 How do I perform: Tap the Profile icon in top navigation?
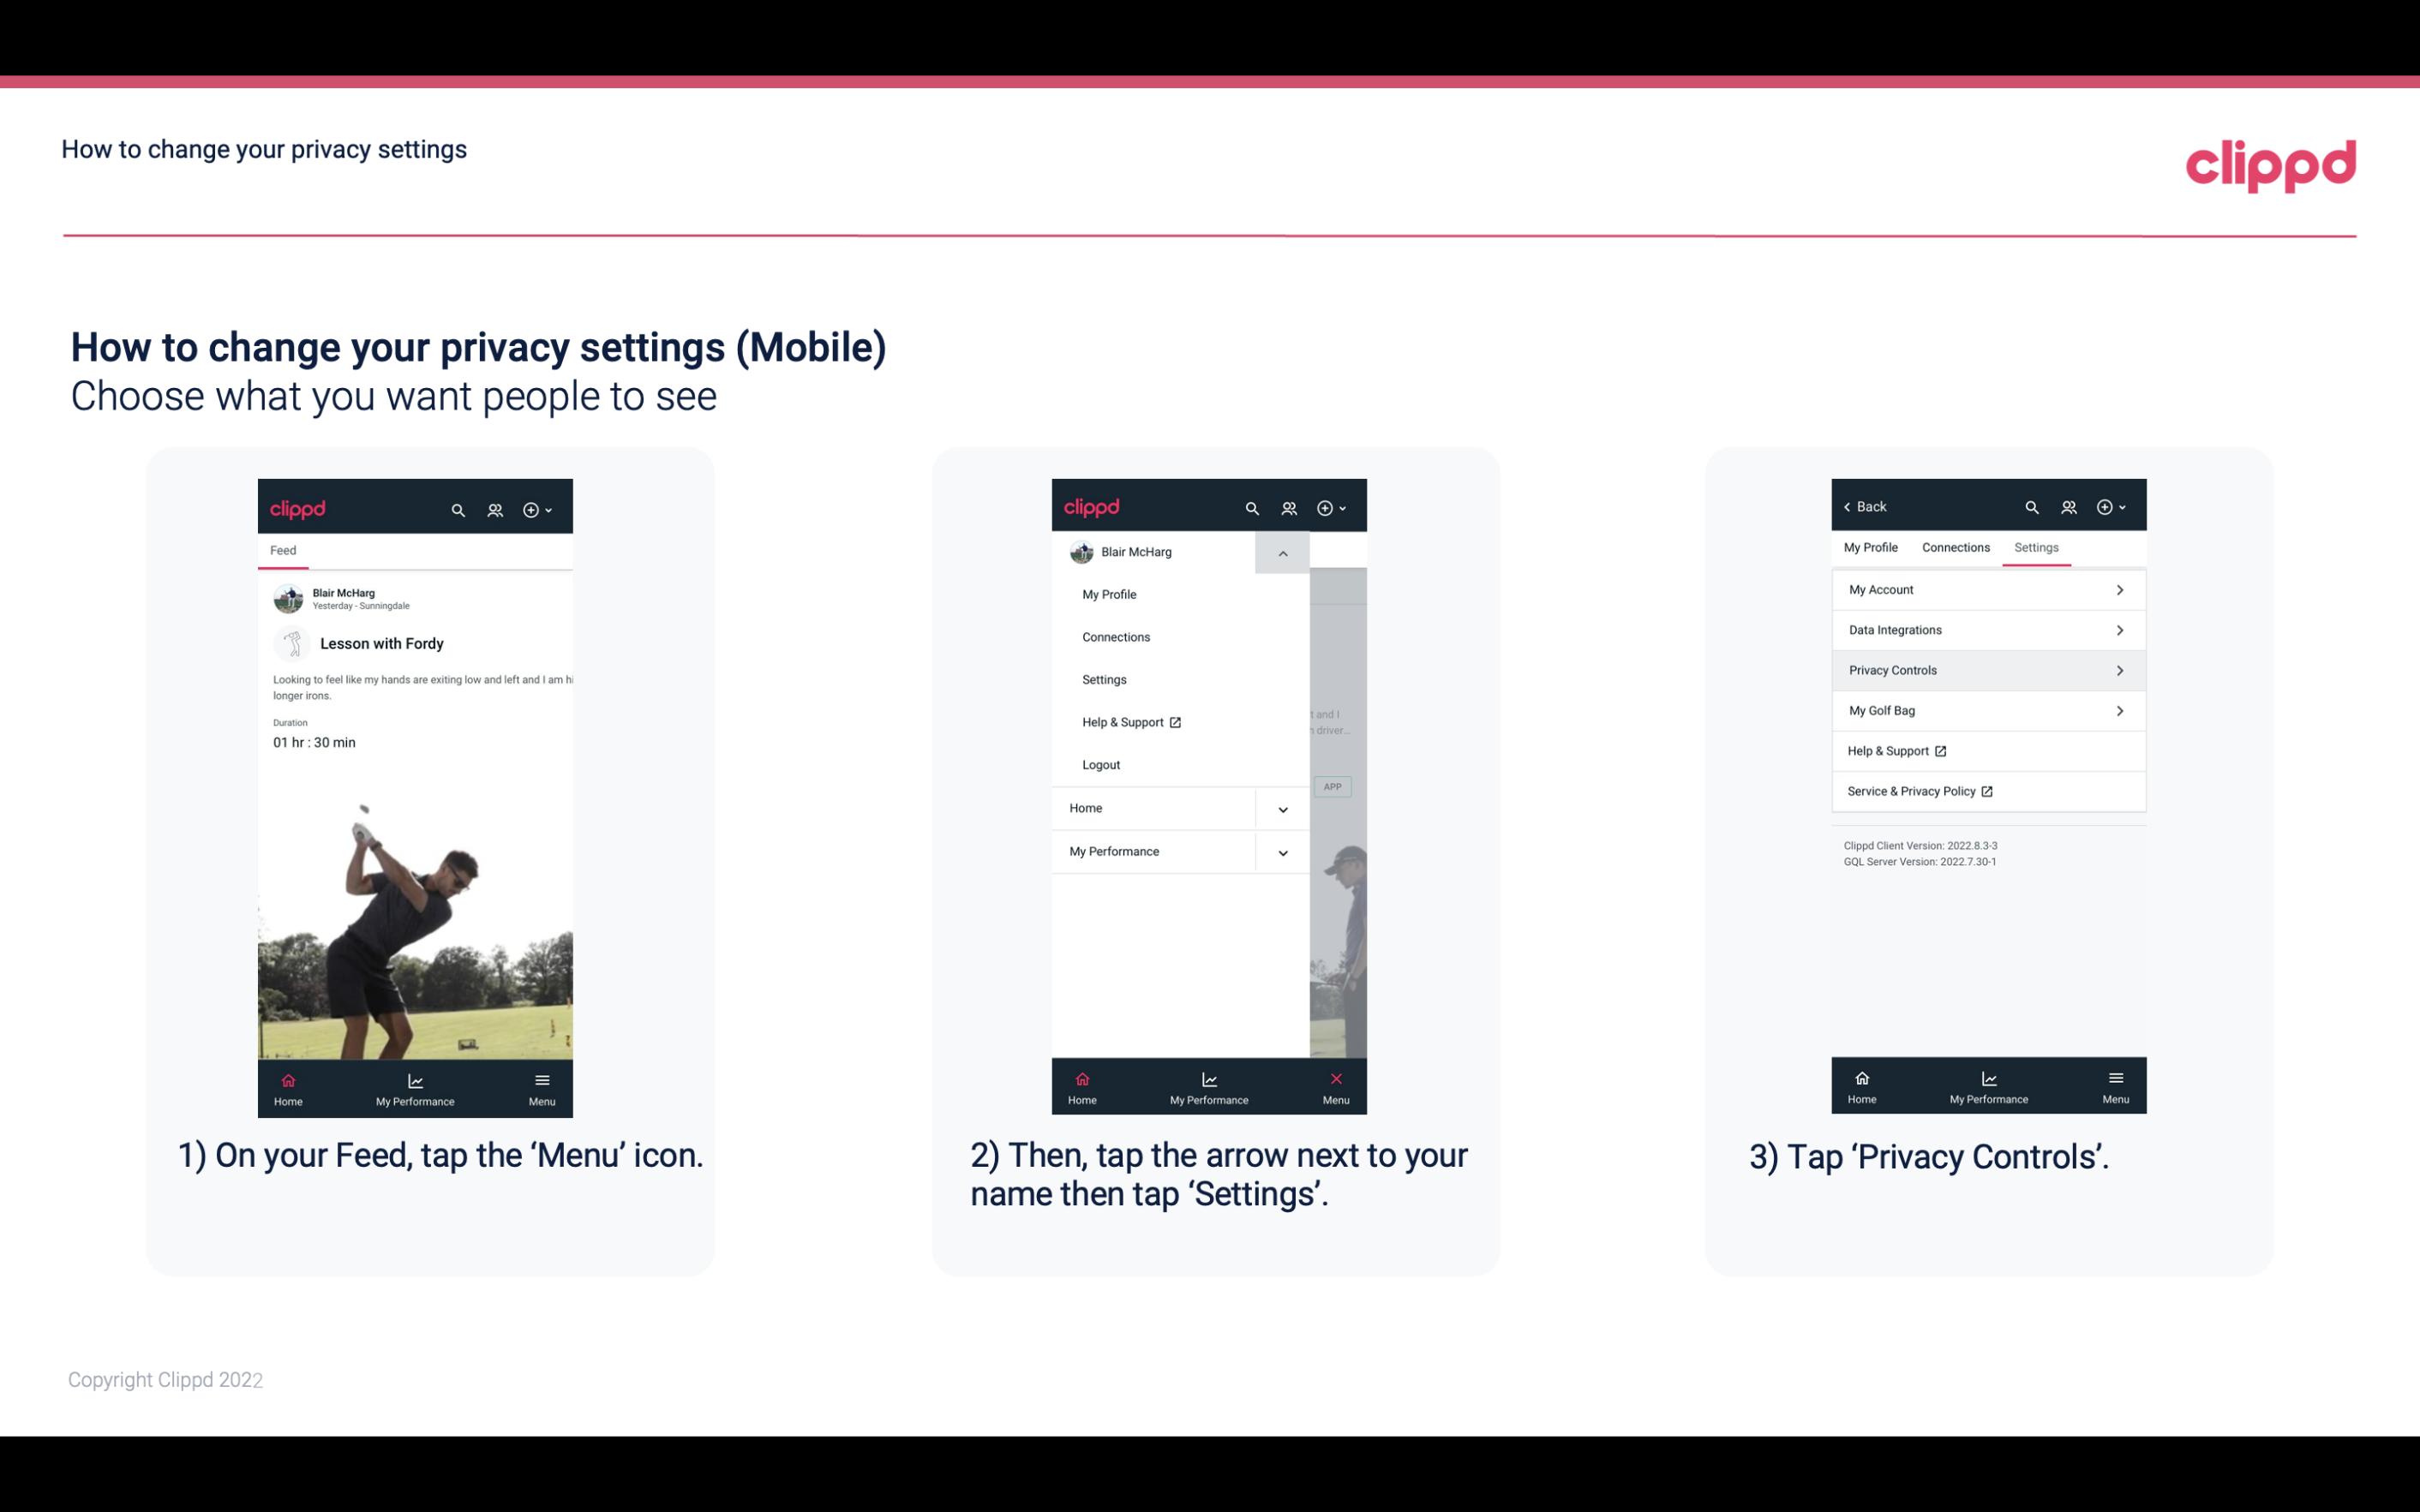[x=496, y=507]
